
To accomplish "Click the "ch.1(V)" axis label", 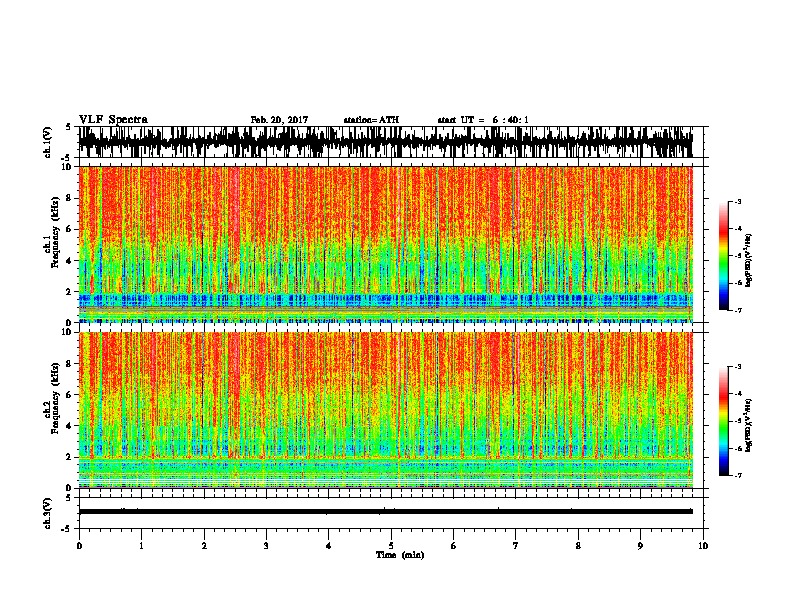I will click(x=48, y=143).
